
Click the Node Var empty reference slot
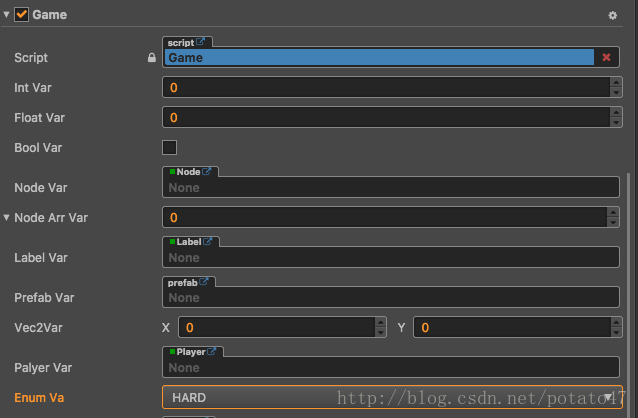390,187
